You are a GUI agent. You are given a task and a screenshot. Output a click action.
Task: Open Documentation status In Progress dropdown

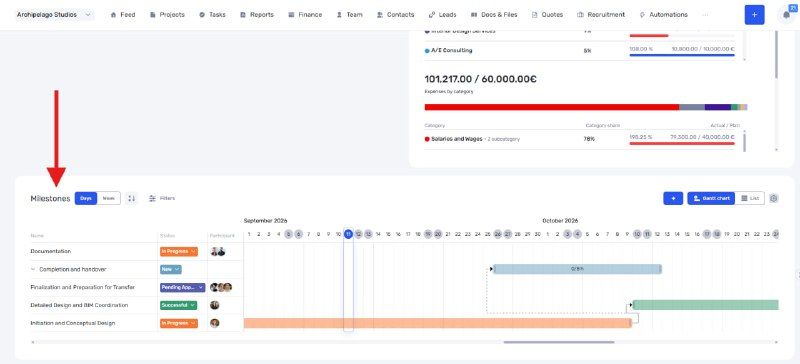(x=179, y=252)
